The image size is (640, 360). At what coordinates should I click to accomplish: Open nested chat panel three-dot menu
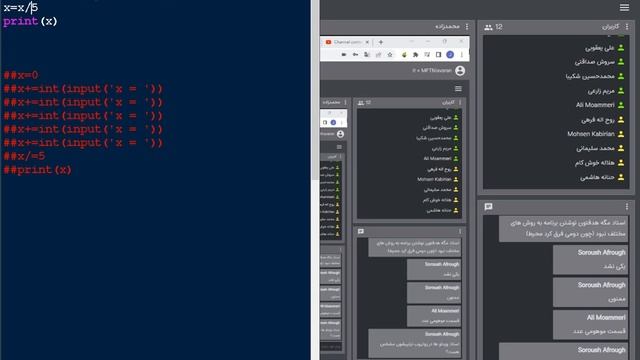[x=460, y=231]
